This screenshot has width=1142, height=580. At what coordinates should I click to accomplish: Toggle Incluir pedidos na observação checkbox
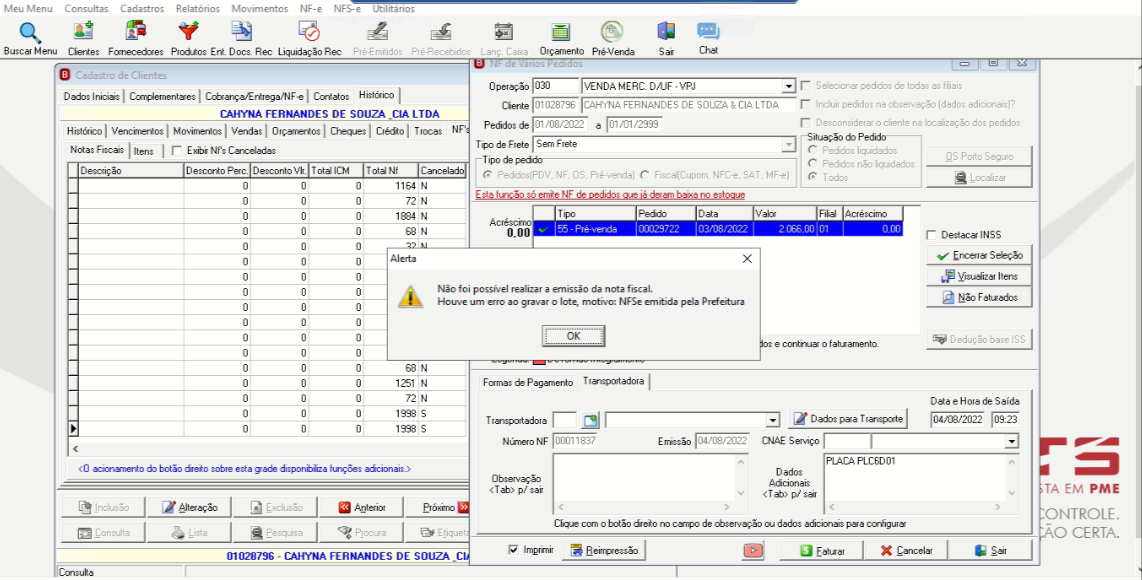[806, 104]
